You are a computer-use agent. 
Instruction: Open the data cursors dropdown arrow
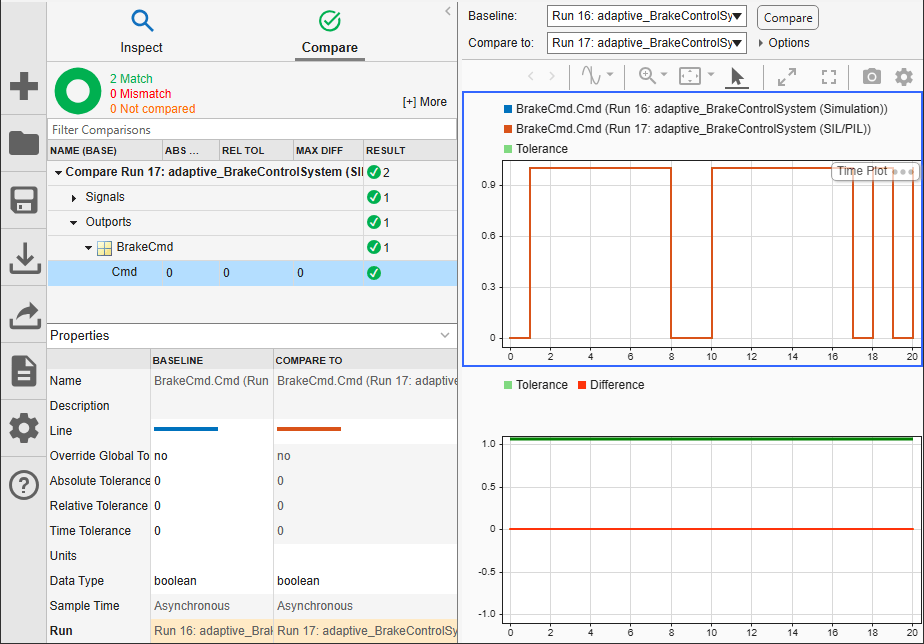pos(610,74)
